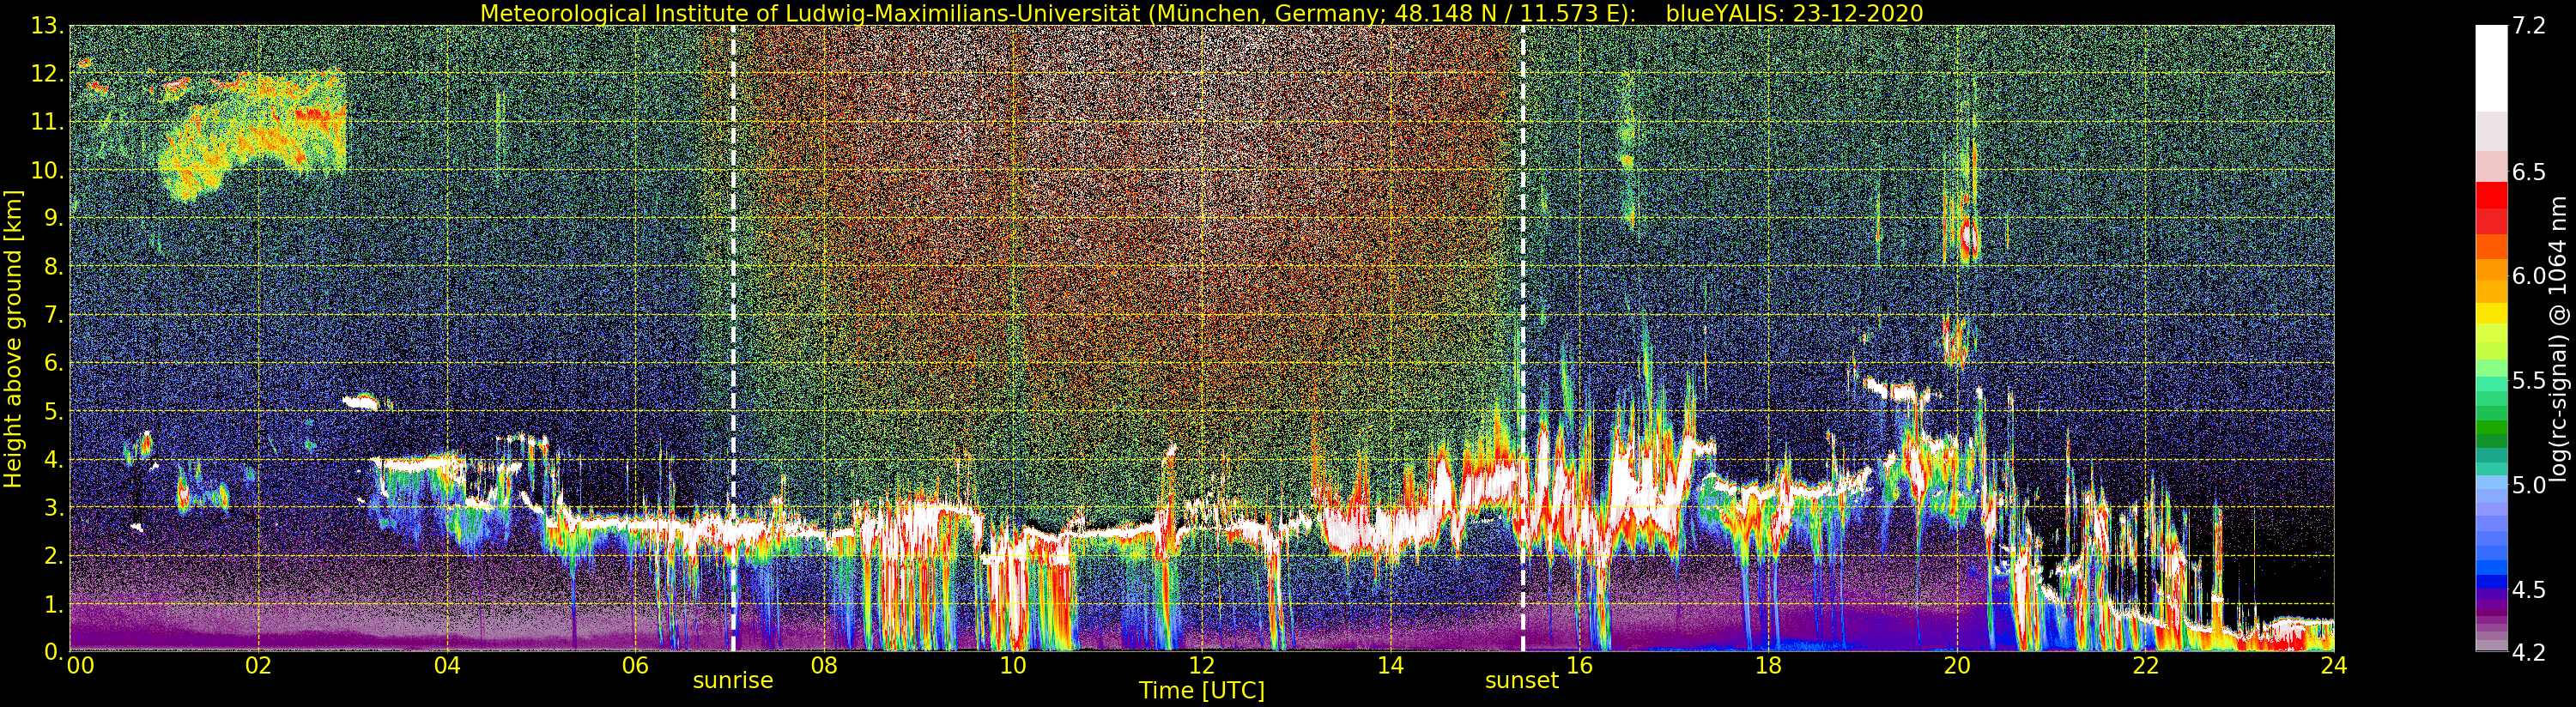
Task: Click the '10' tick on the time axis
Action: [x=1013, y=666]
